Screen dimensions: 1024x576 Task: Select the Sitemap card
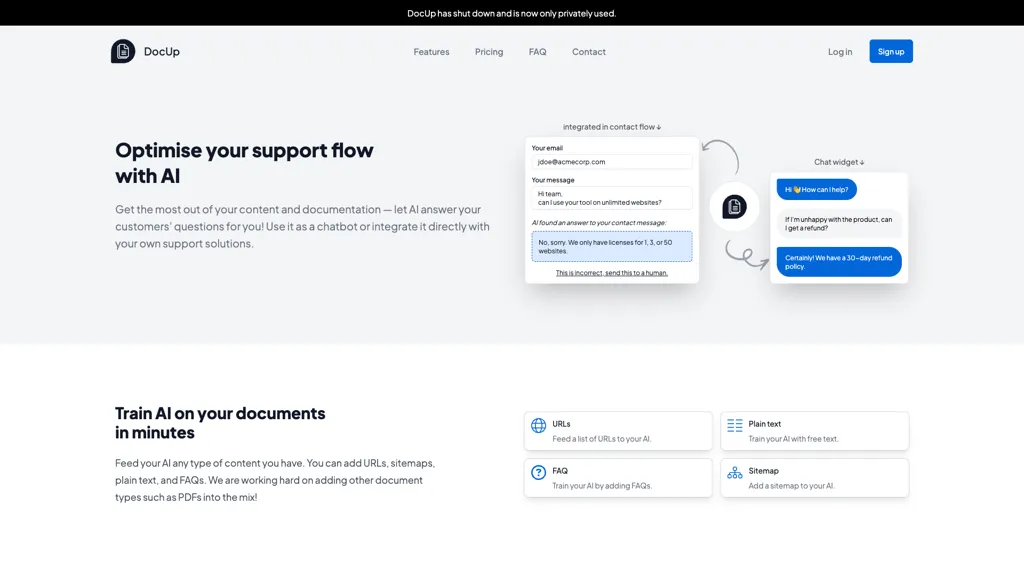(x=814, y=478)
